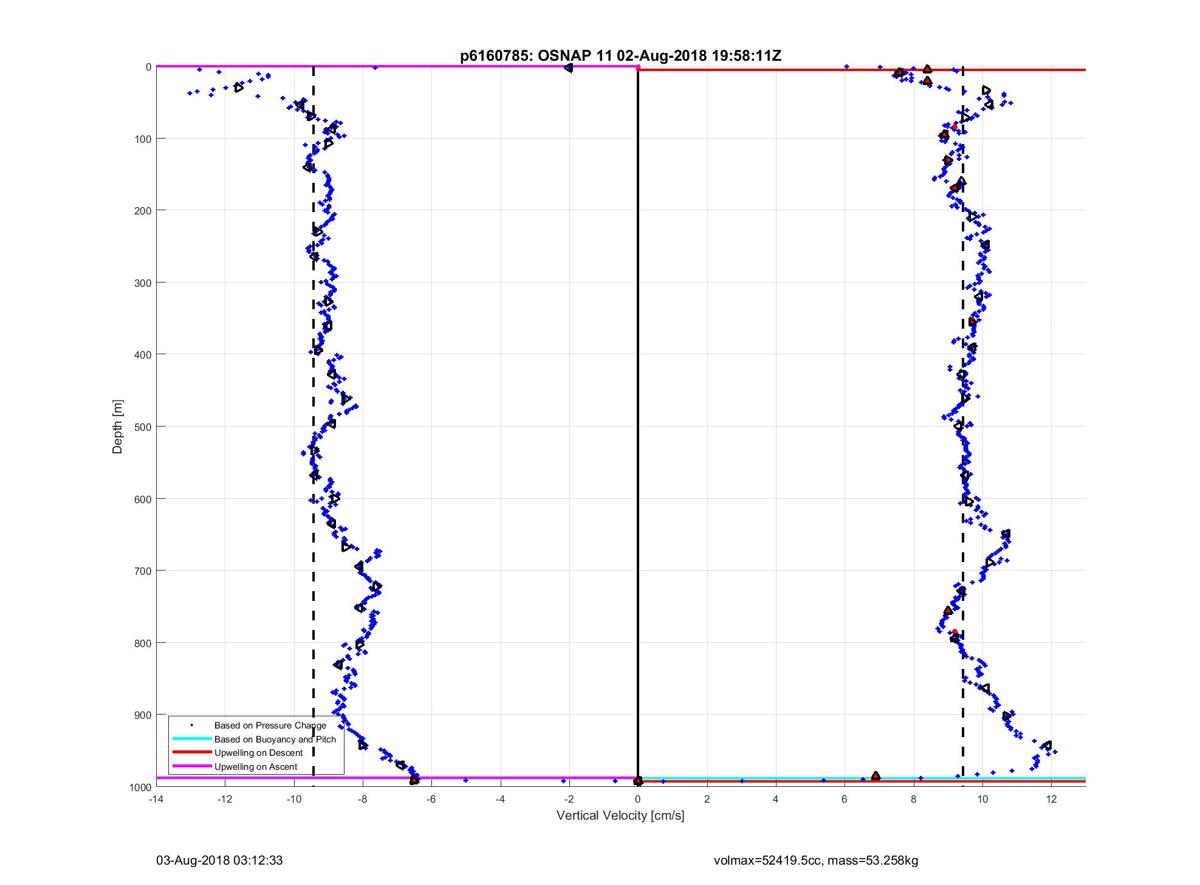Click velocity axis tick label '-8'
The width and height of the screenshot is (1200, 885).
(x=362, y=800)
